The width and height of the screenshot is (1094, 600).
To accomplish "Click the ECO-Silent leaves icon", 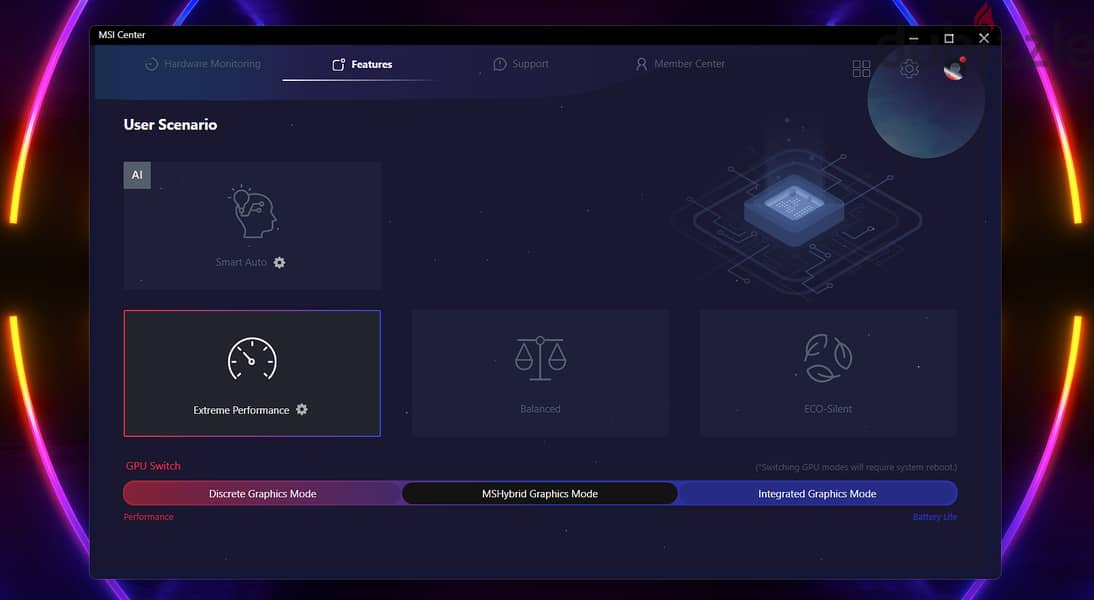I will [x=827, y=358].
